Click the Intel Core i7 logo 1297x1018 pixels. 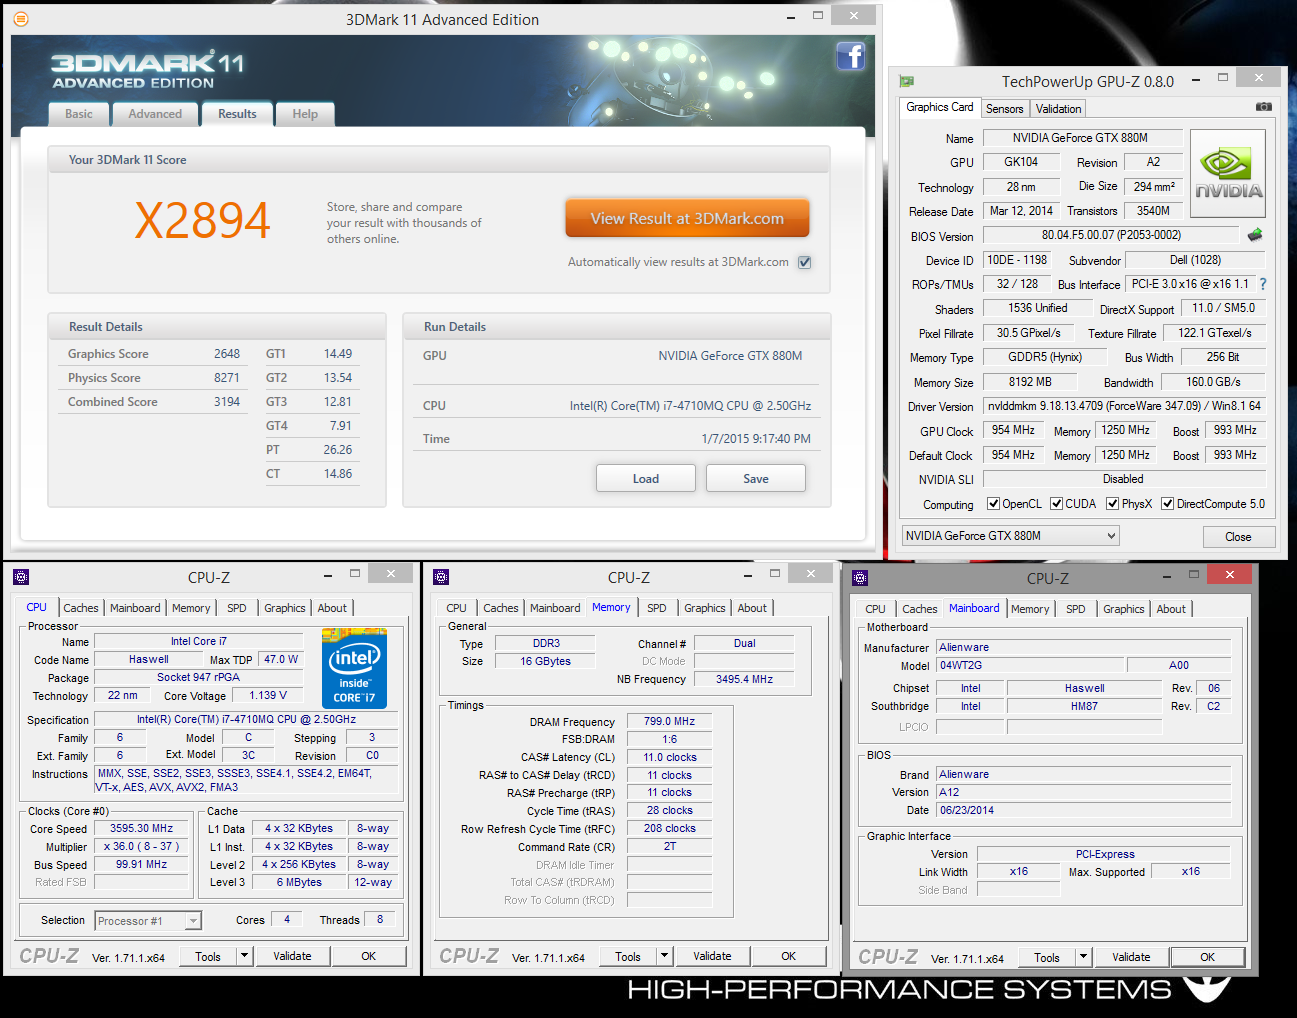pos(354,668)
